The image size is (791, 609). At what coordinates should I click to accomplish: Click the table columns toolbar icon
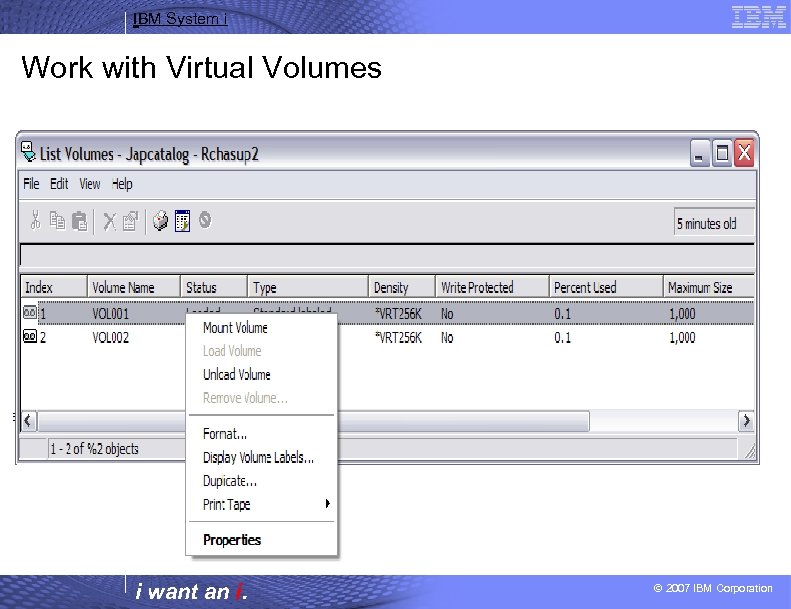click(183, 221)
